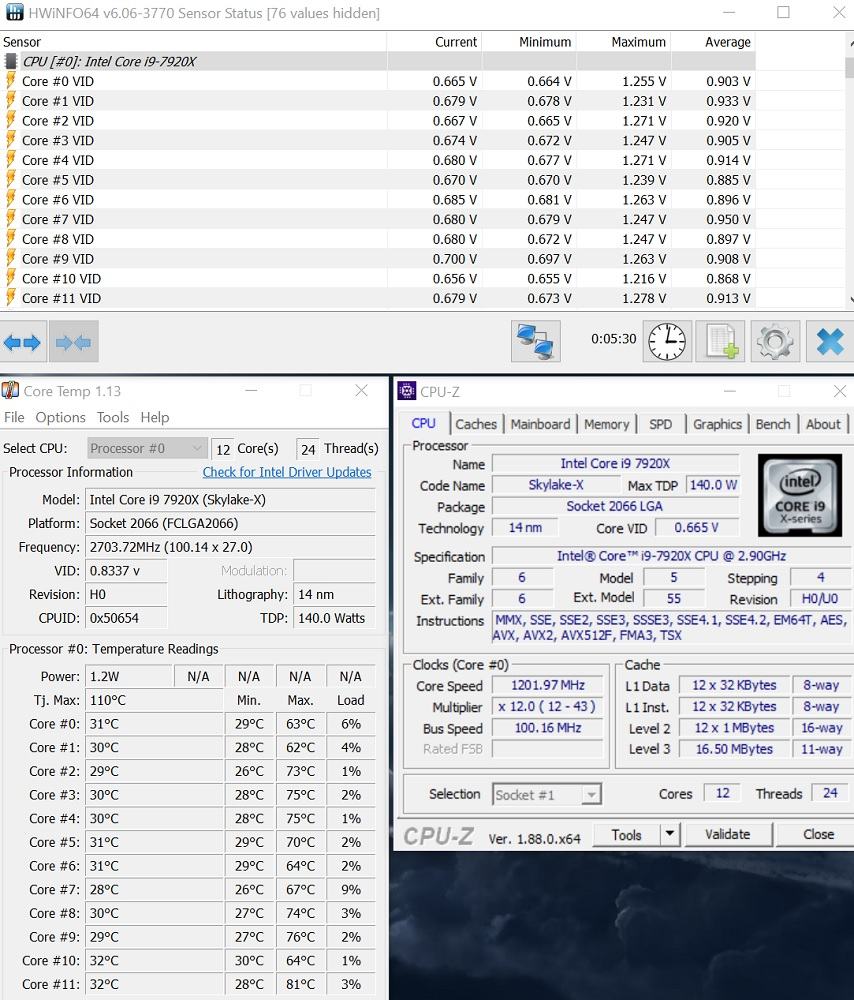Screen dimensions: 854x1000
Task: Click the Intel Core i9 X-series logo
Action: click(x=800, y=495)
